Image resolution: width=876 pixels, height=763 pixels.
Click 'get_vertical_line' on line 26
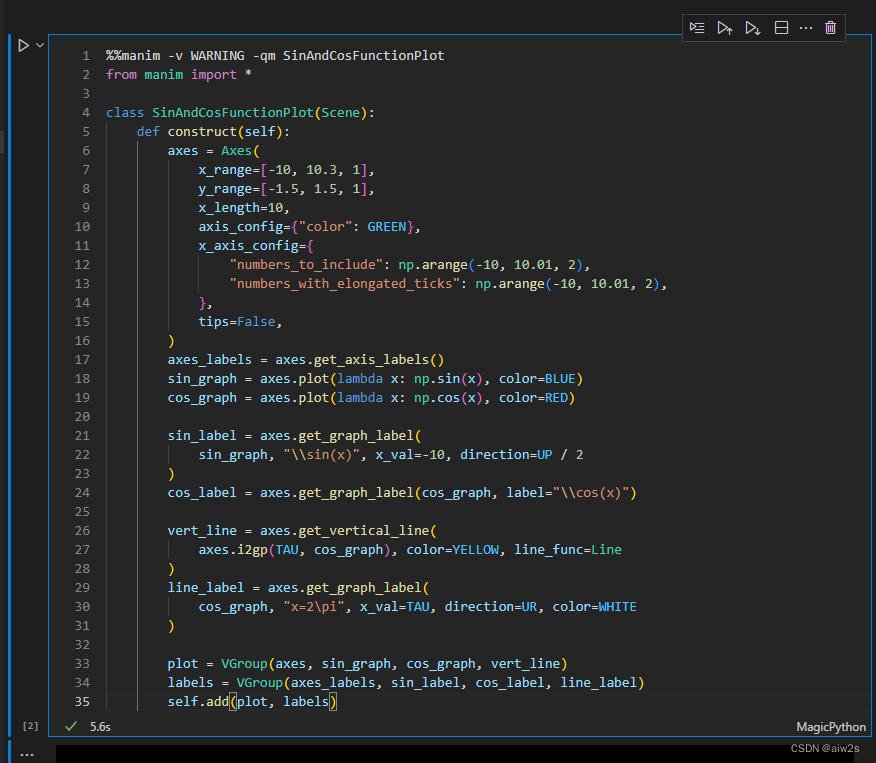pos(364,531)
